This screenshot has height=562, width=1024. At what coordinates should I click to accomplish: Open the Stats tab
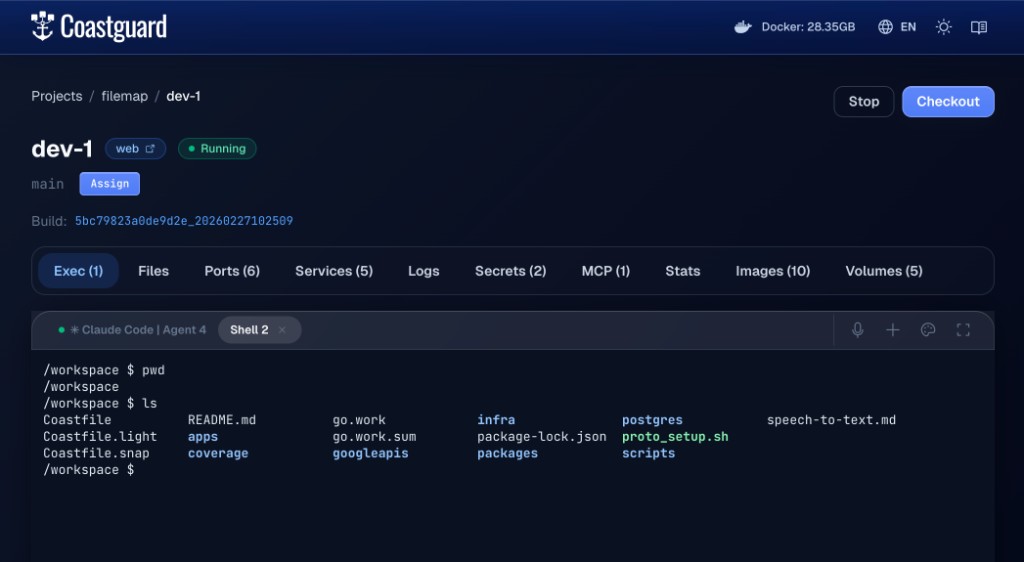tap(682, 271)
